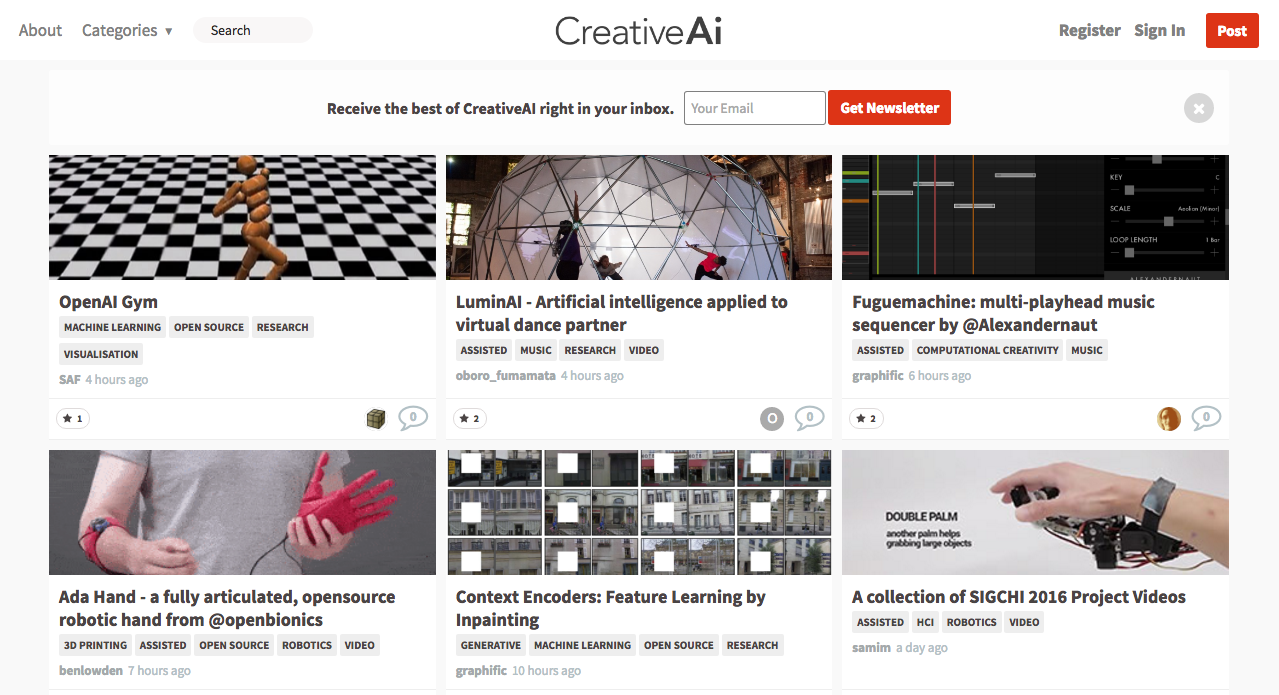1279x695 pixels.
Task: Click the red Post button
Action: click(1231, 30)
